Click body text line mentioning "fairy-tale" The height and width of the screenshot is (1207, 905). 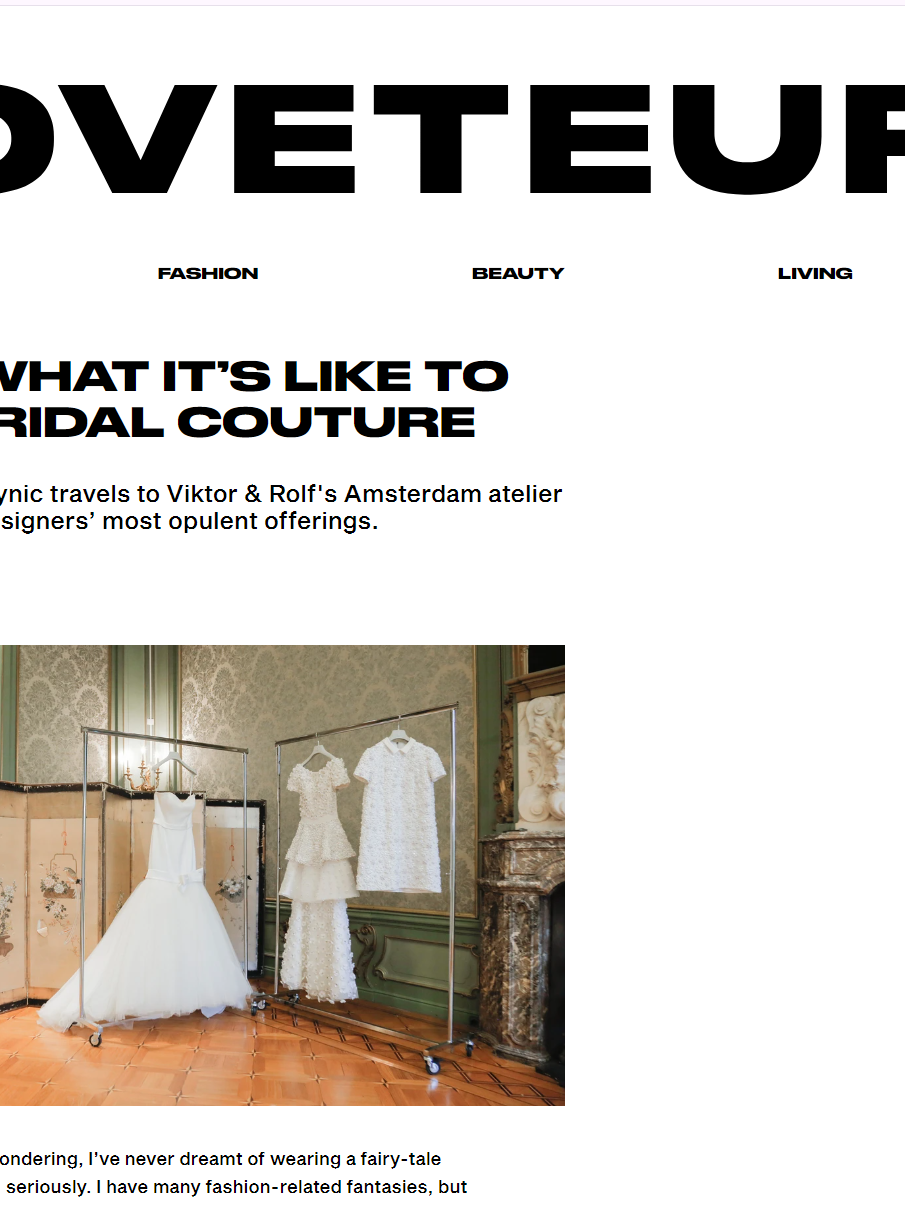coord(220,1159)
